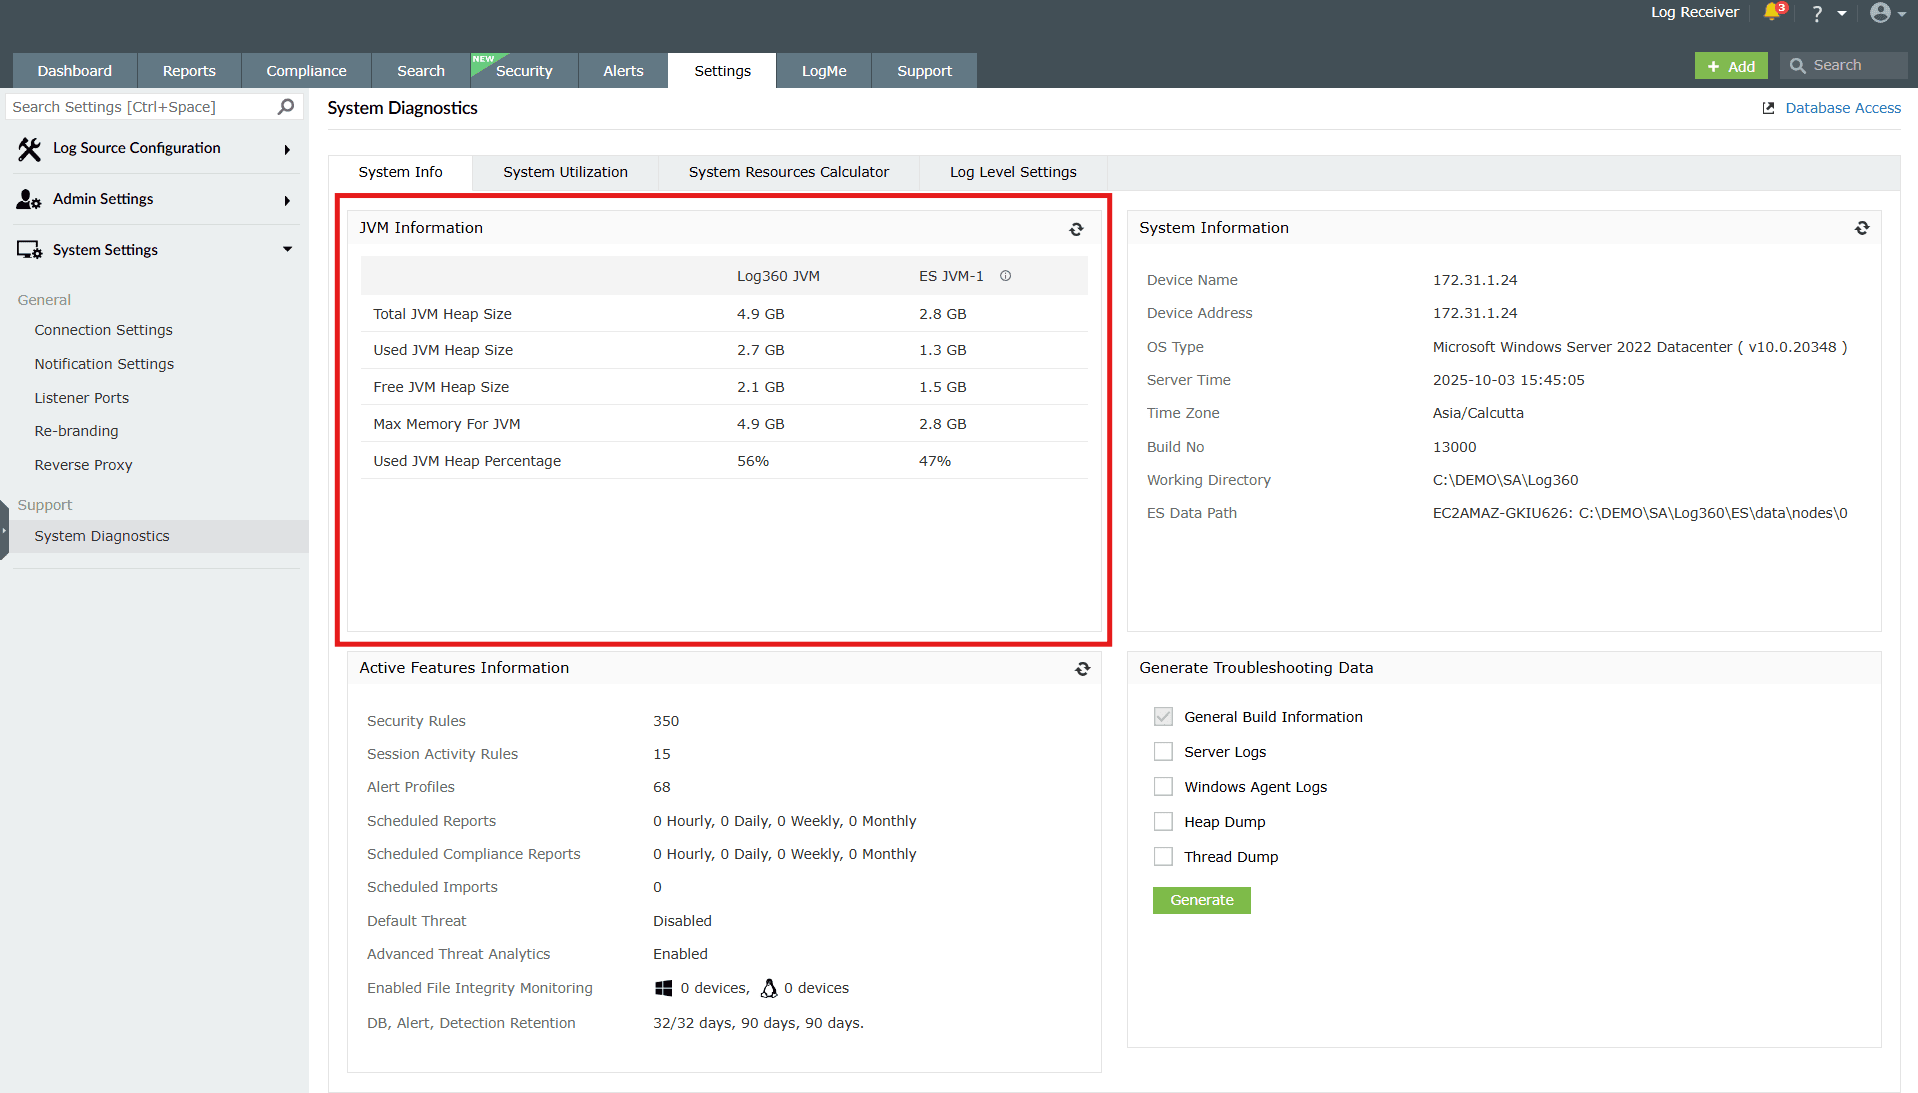Click the System Settings monitor icon

point(29,250)
